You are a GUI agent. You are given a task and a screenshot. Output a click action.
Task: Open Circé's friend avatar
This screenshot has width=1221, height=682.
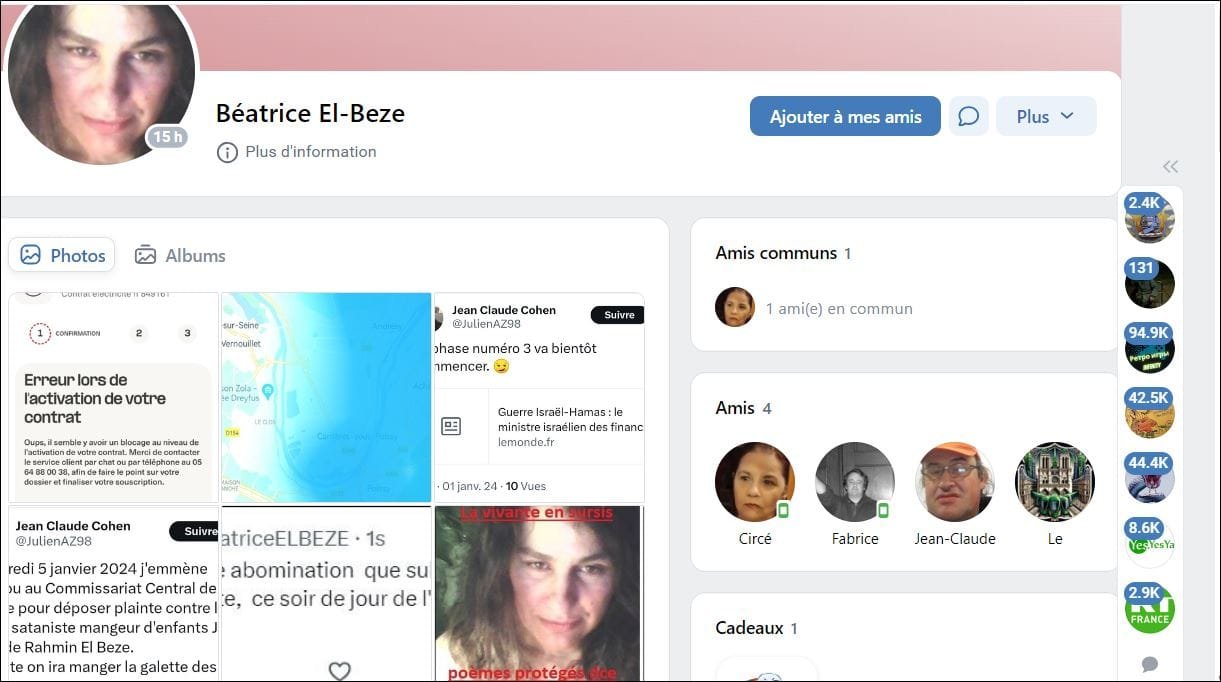coord(755,482)
